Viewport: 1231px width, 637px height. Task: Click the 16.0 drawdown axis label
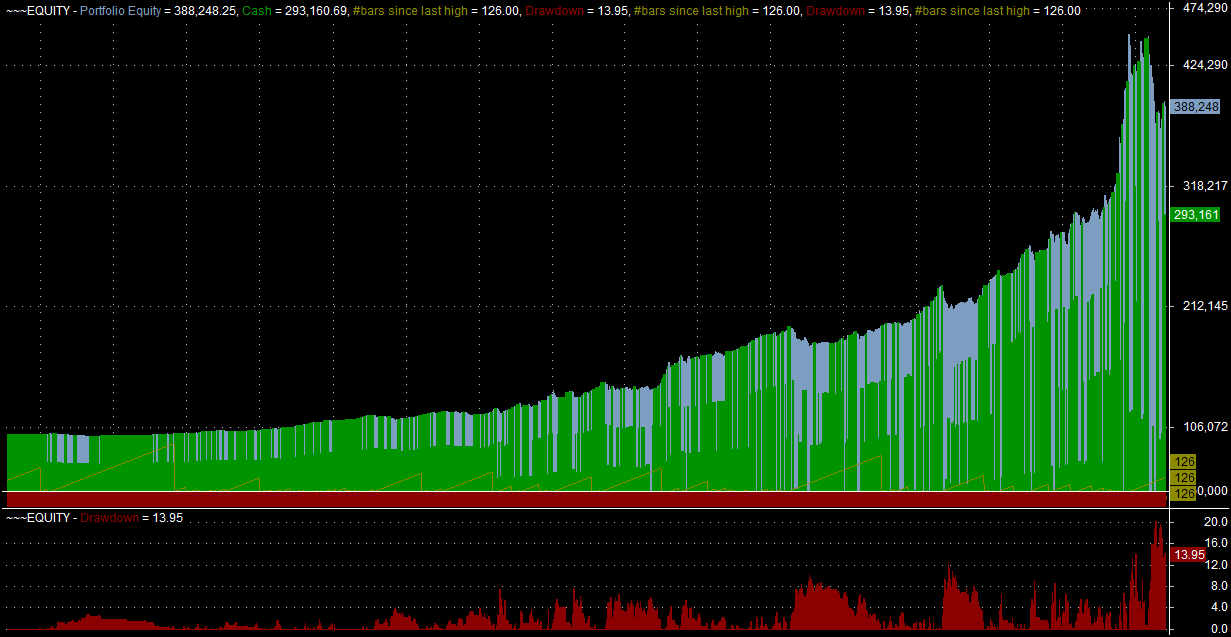tap(1214, 543)
